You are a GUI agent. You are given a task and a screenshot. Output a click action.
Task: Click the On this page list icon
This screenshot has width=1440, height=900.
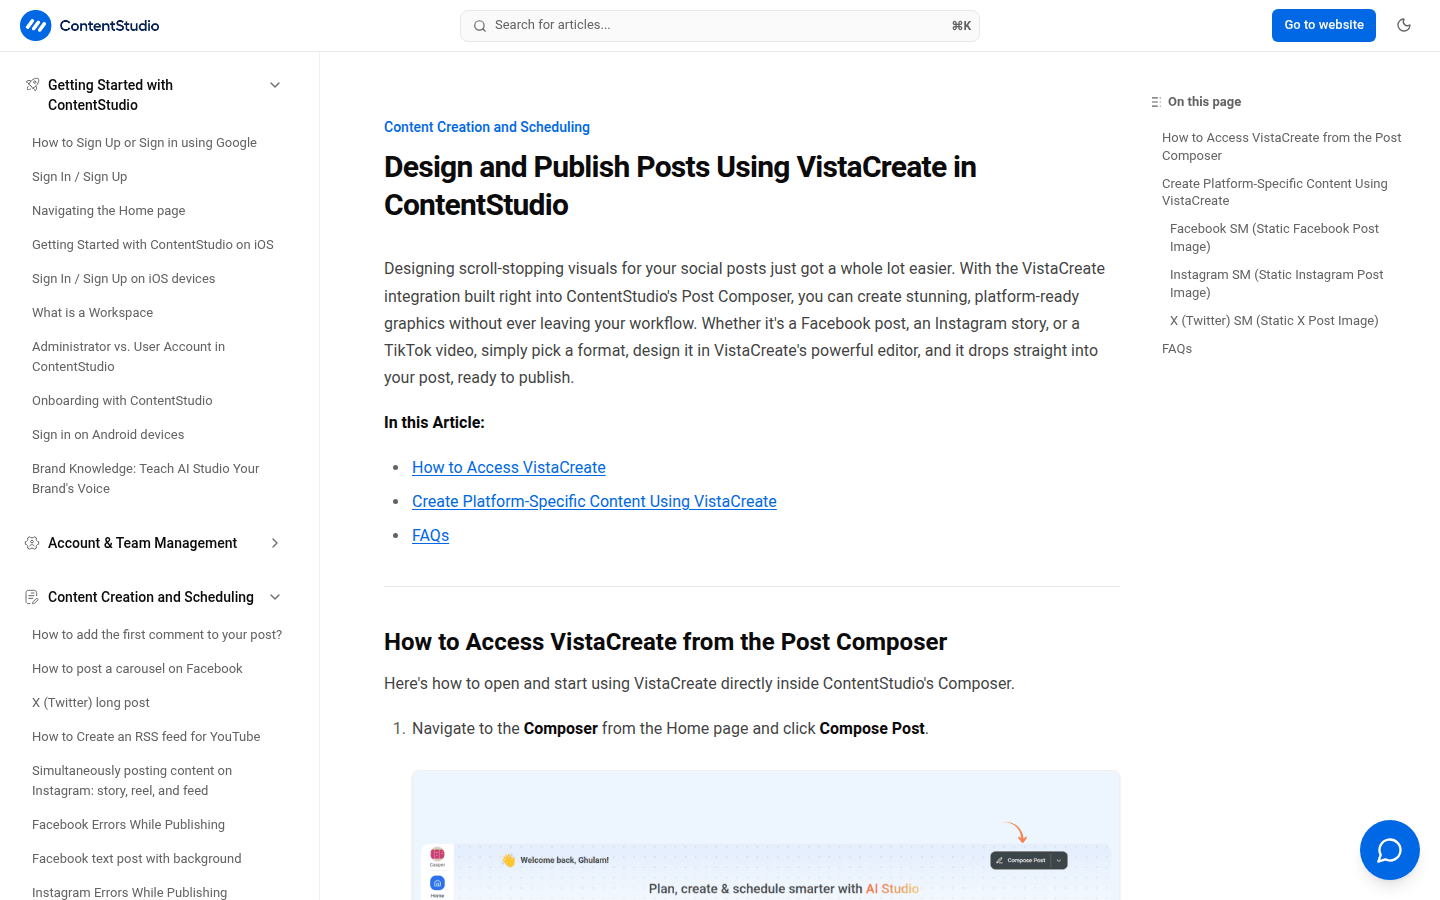pyautogui.click(x=1156, y=102)
